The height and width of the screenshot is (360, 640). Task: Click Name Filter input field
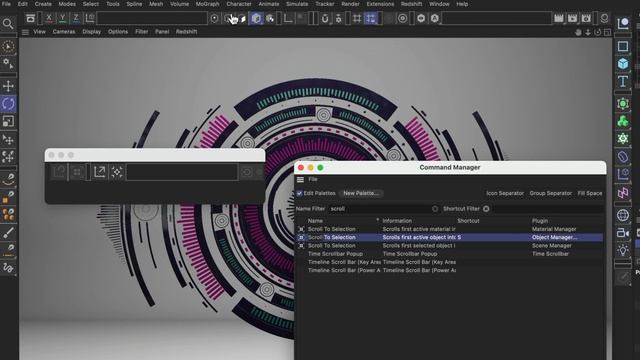380,209
